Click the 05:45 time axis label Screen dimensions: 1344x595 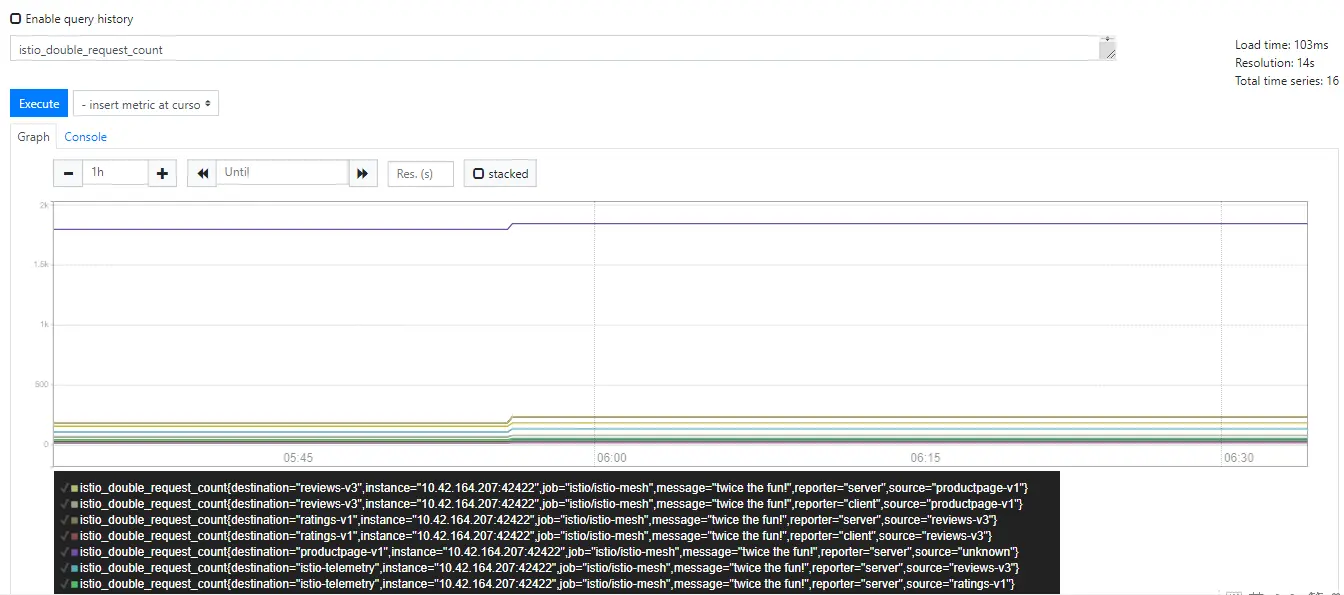click(298, 458)
